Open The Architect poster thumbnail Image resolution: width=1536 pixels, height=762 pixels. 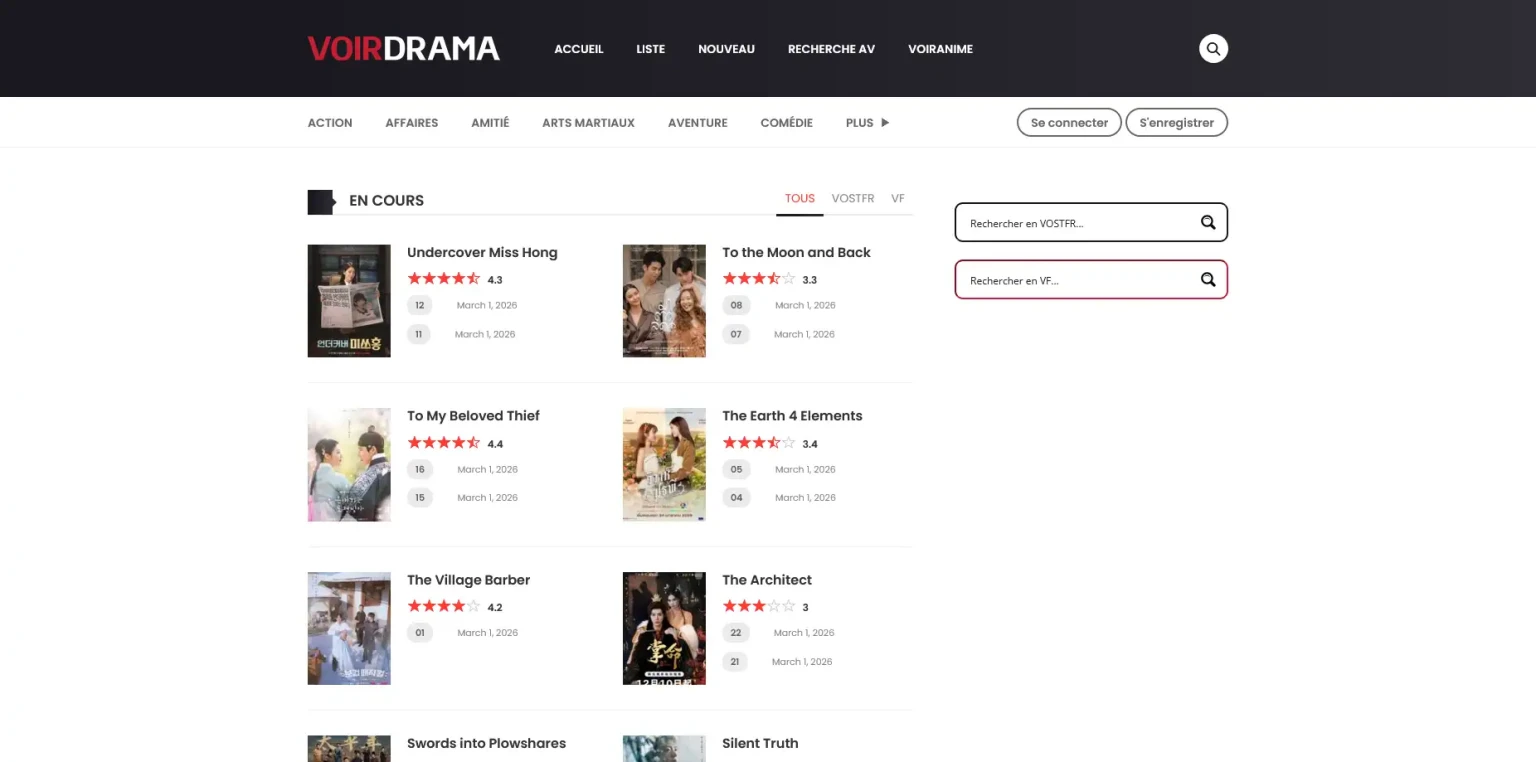pos(664,628)
